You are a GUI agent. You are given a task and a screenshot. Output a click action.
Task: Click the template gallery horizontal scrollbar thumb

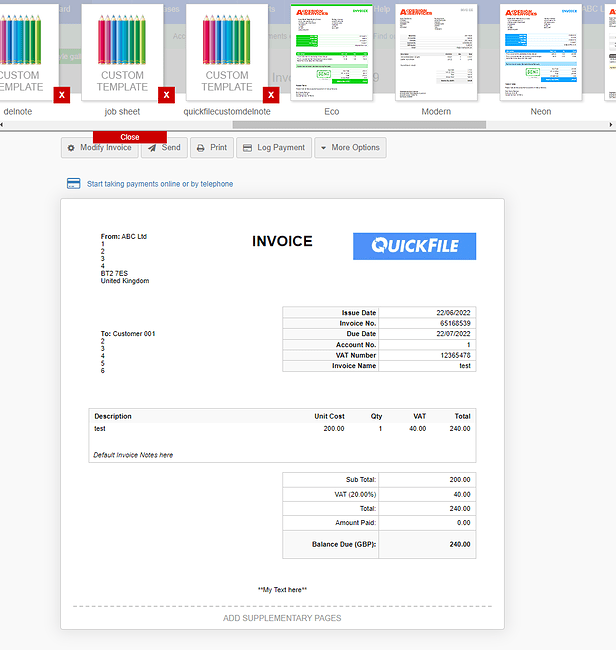pos(359,125)
